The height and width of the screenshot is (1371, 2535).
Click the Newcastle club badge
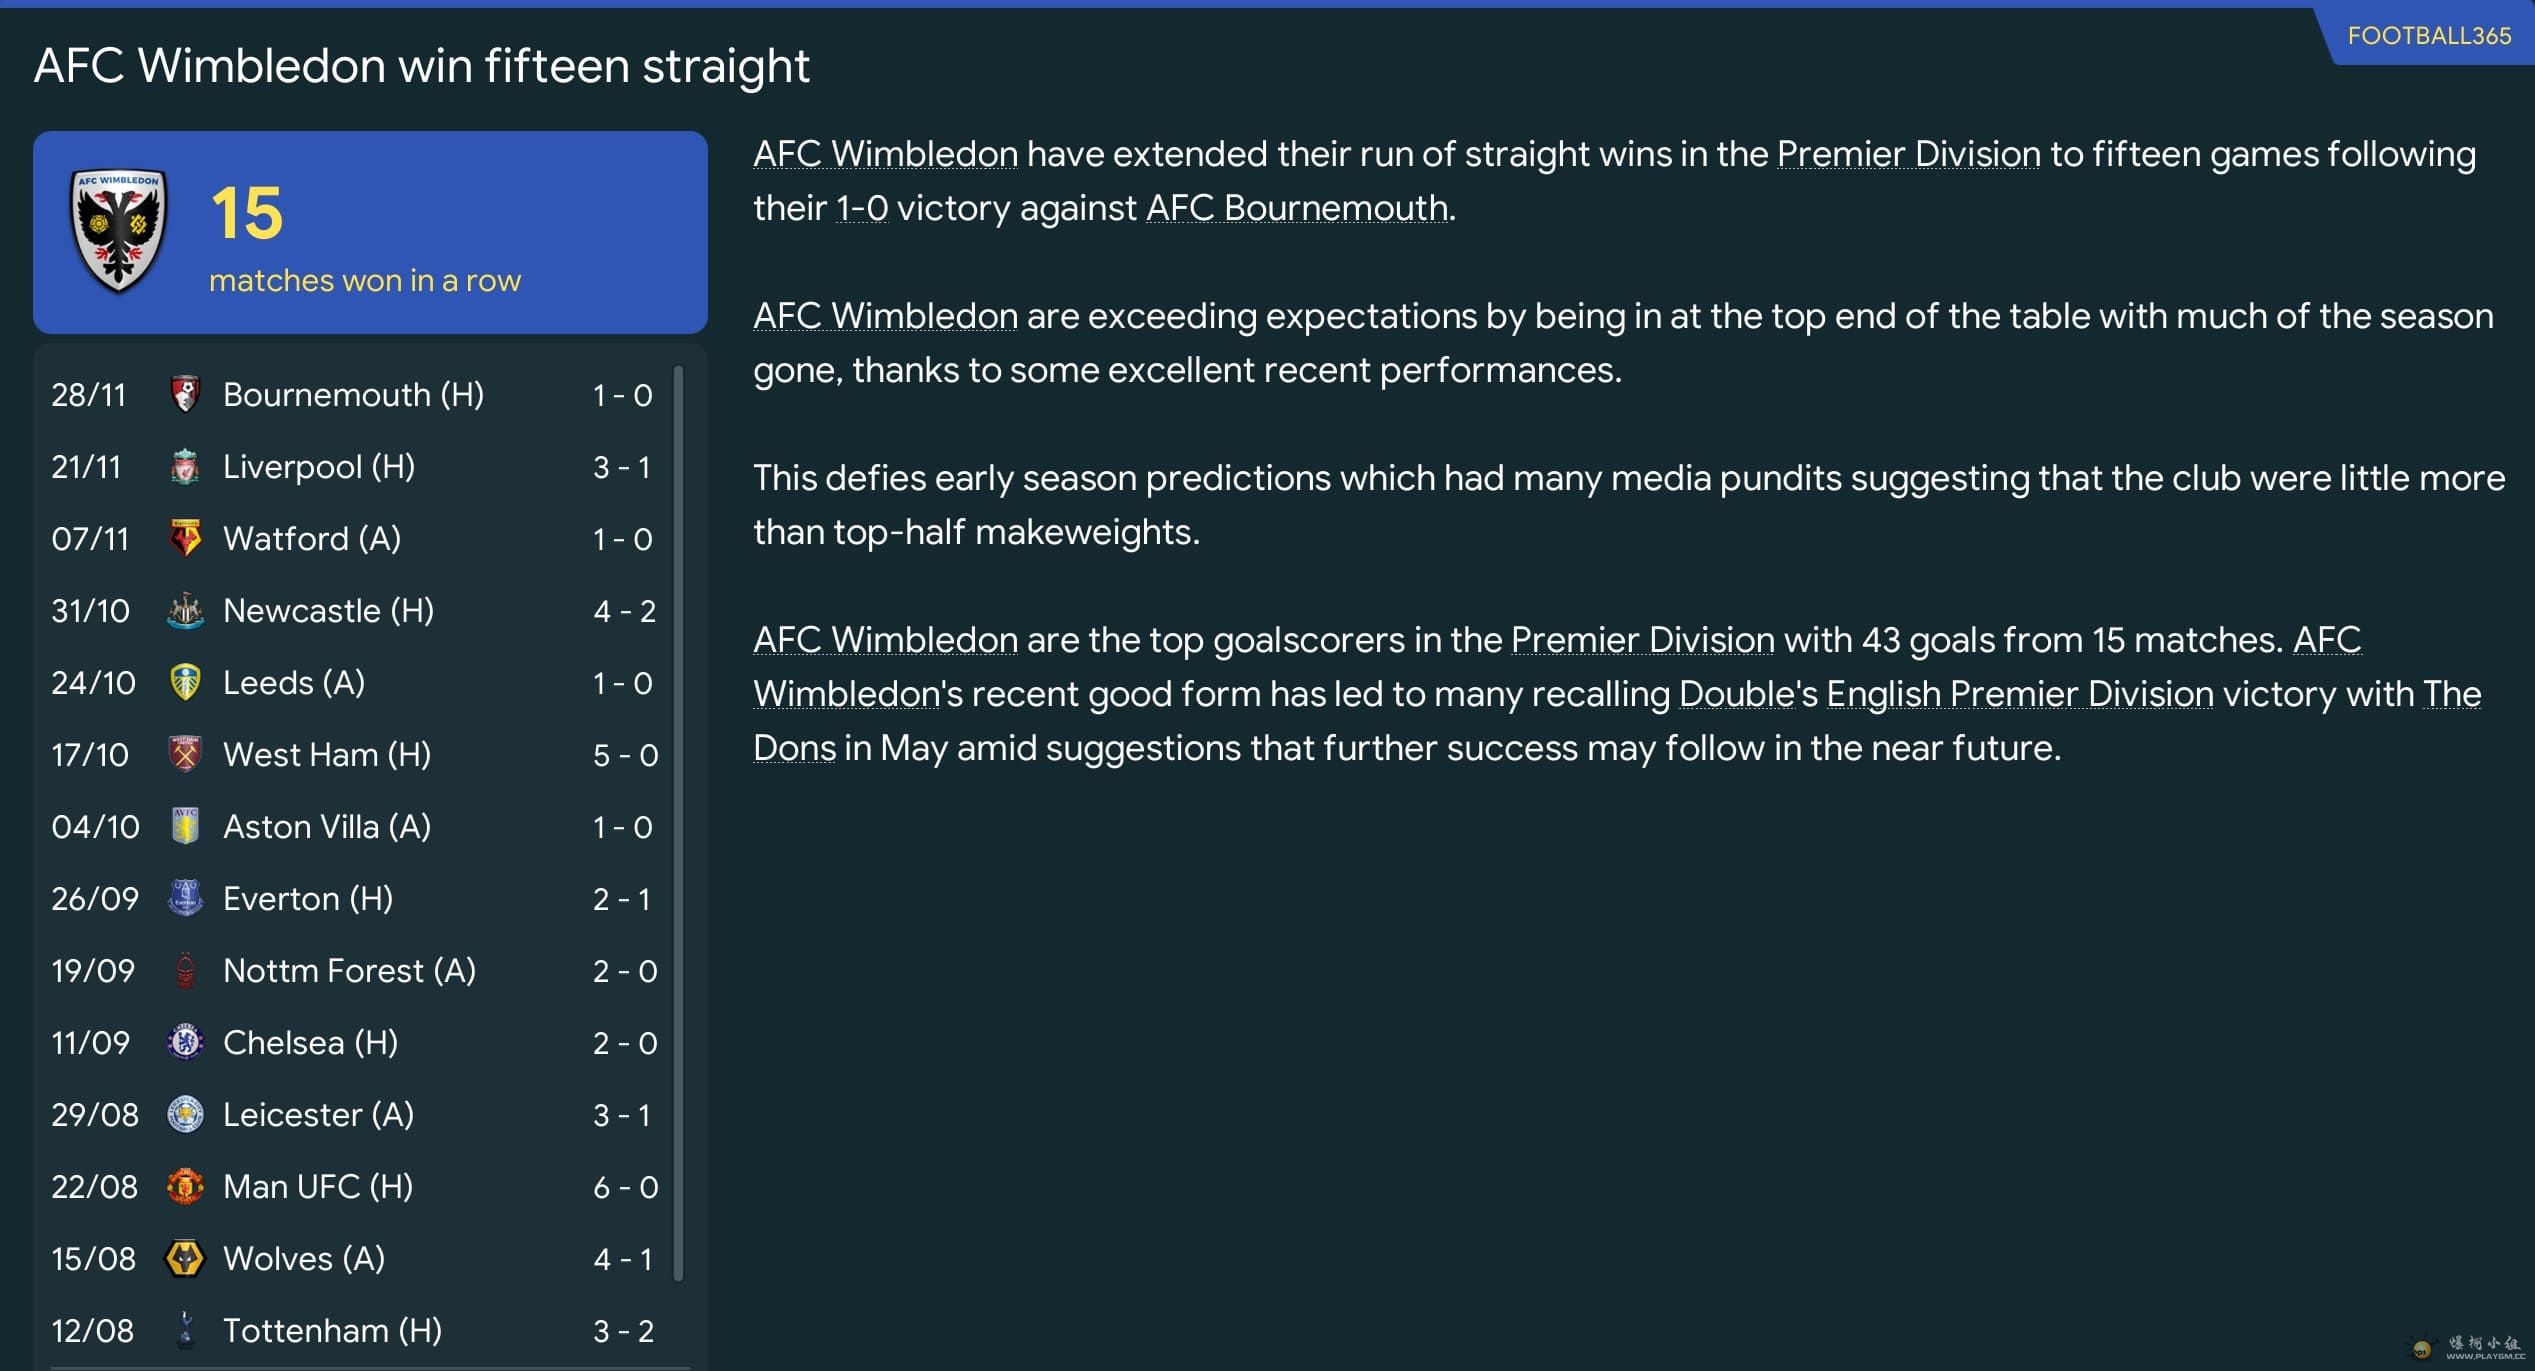click(185, 611)
